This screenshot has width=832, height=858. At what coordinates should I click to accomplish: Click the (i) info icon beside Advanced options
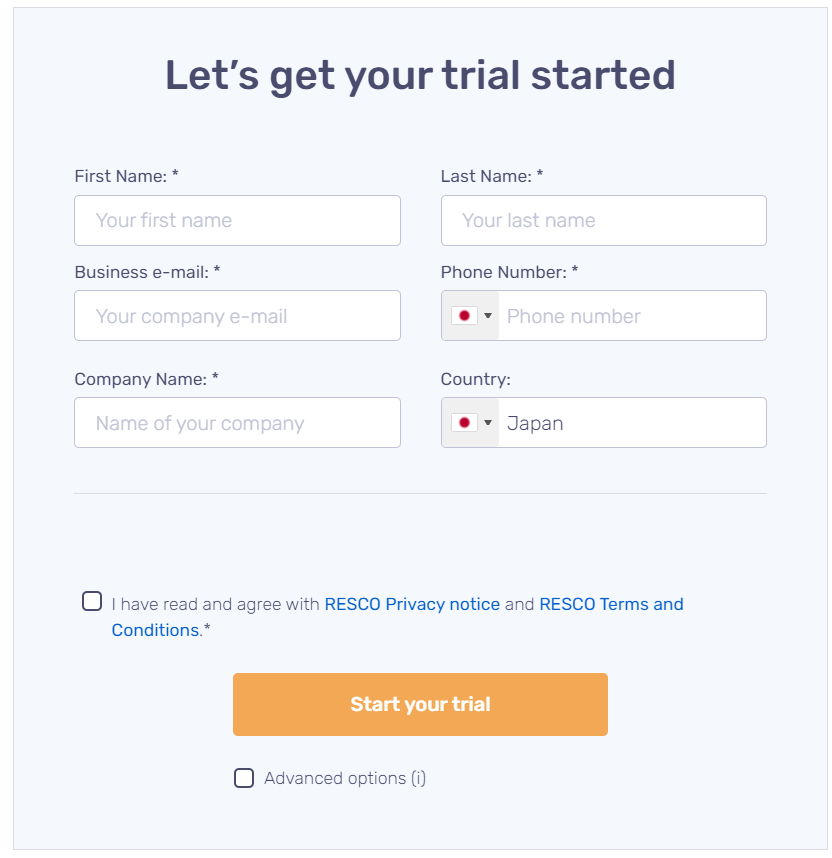click(418, 778)
